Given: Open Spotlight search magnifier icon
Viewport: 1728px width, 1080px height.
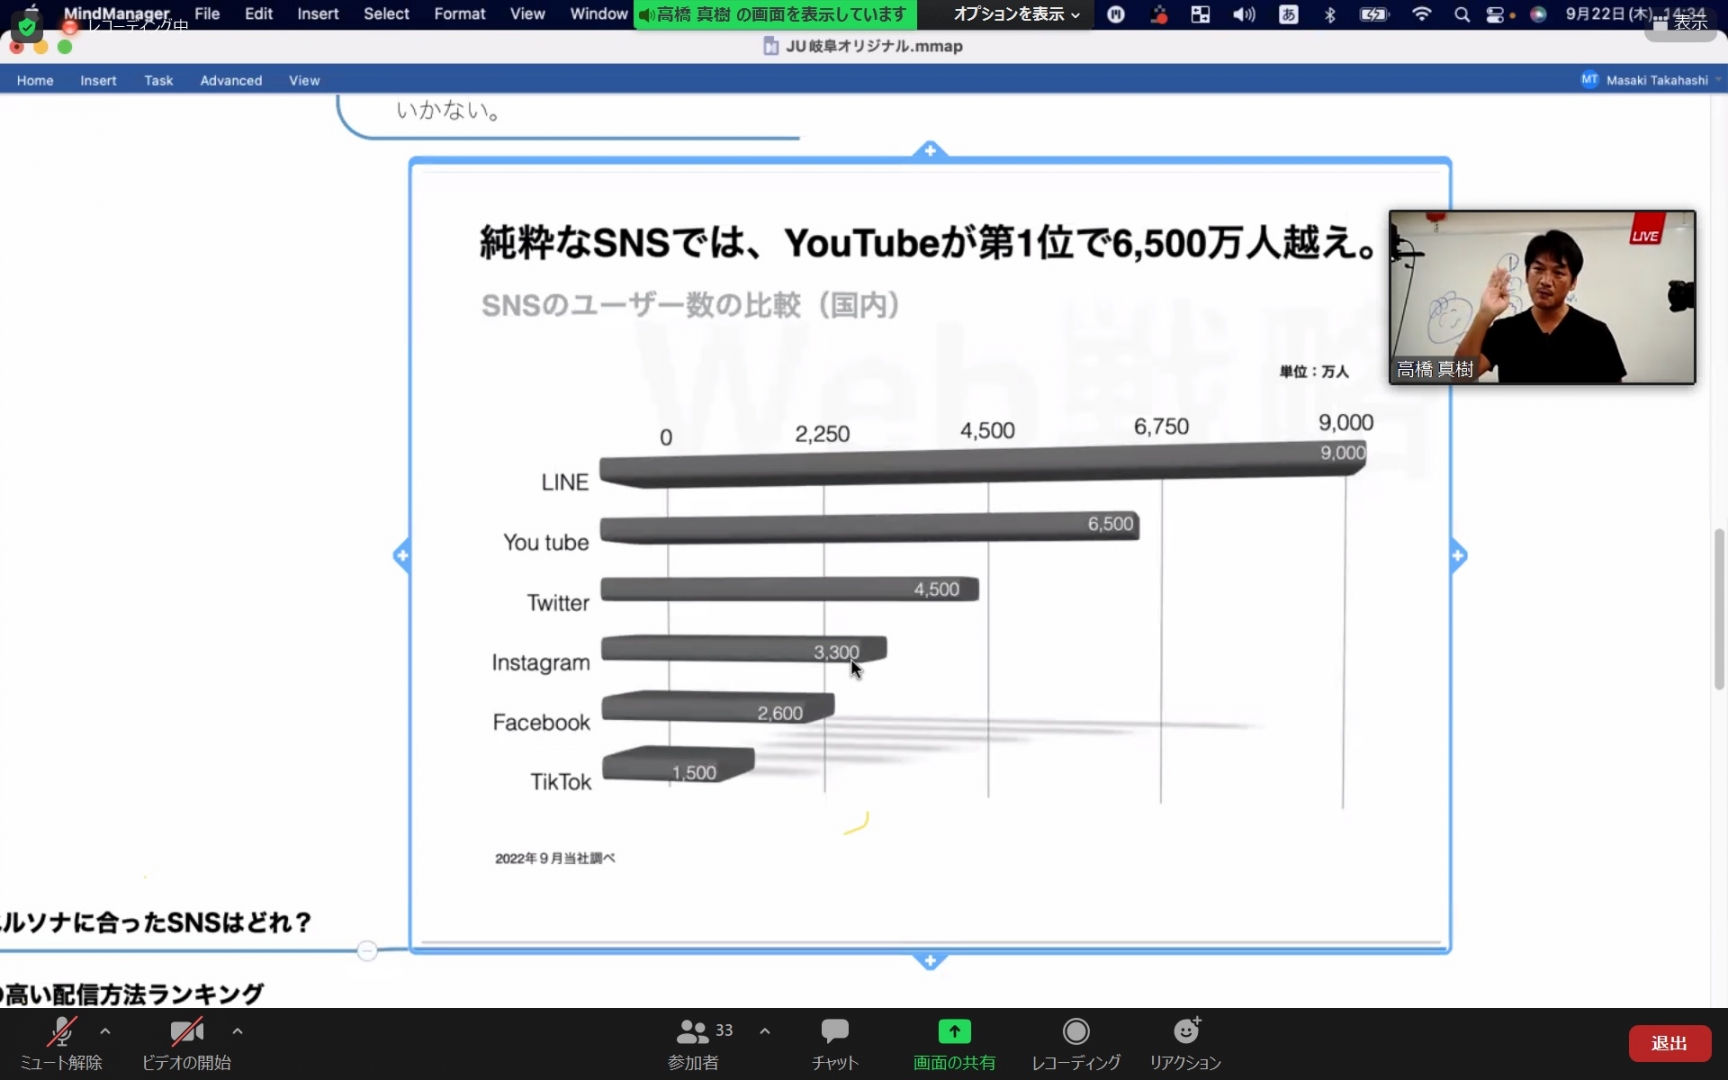Looking at the screenshot, I should coord(1462,14).
